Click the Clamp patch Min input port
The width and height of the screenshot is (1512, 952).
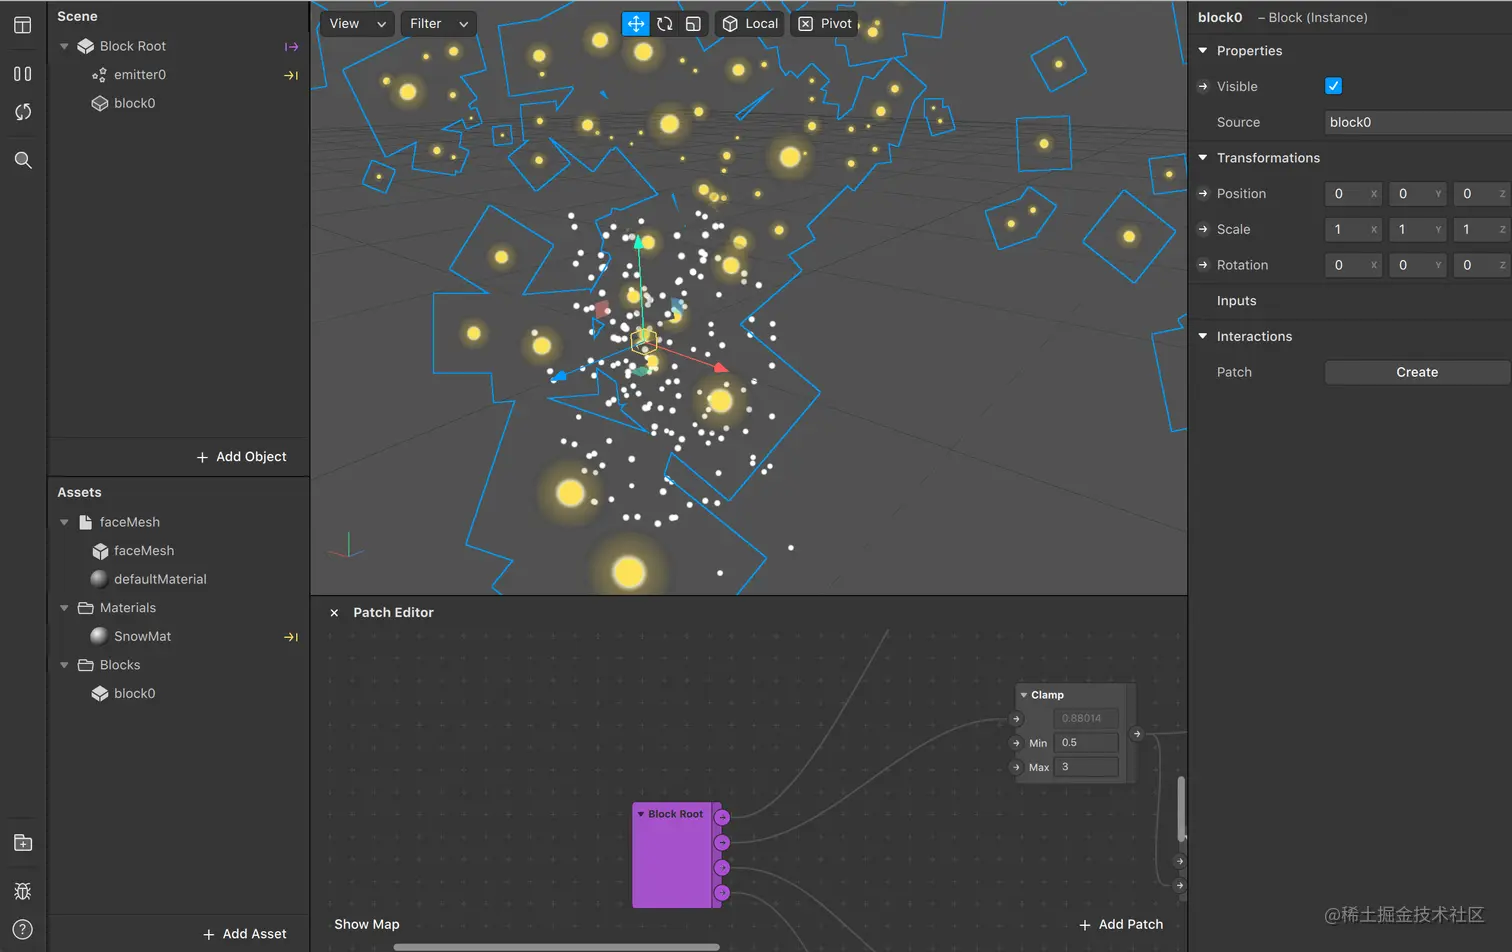1017,743
